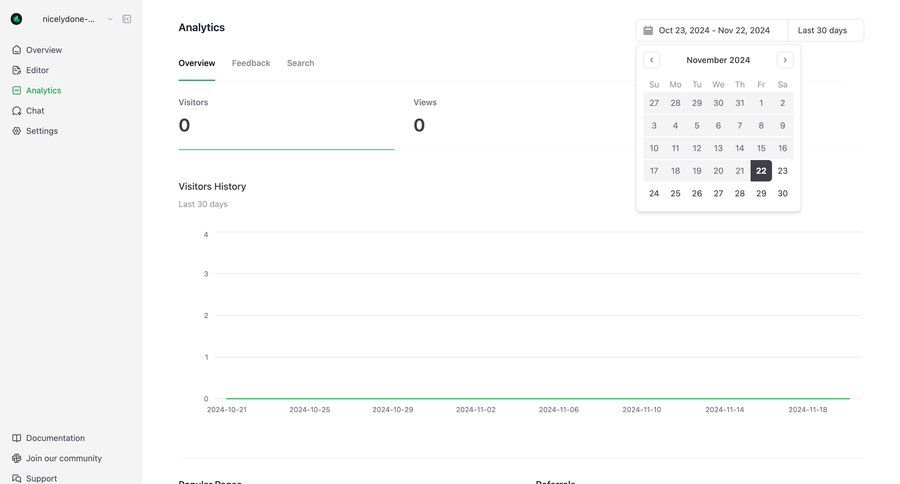Click the Chat bubble icon in sidebar

tap(17, 111)
